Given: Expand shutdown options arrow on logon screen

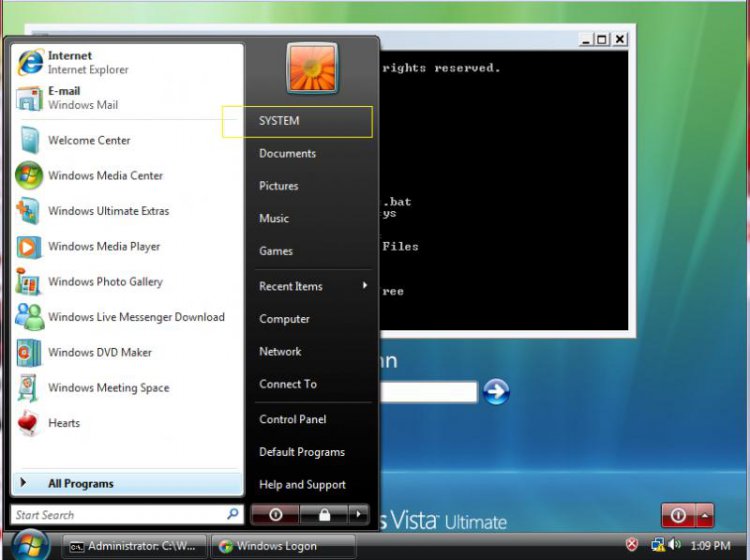Looking at the screenshot, I should tap(705, 516).
